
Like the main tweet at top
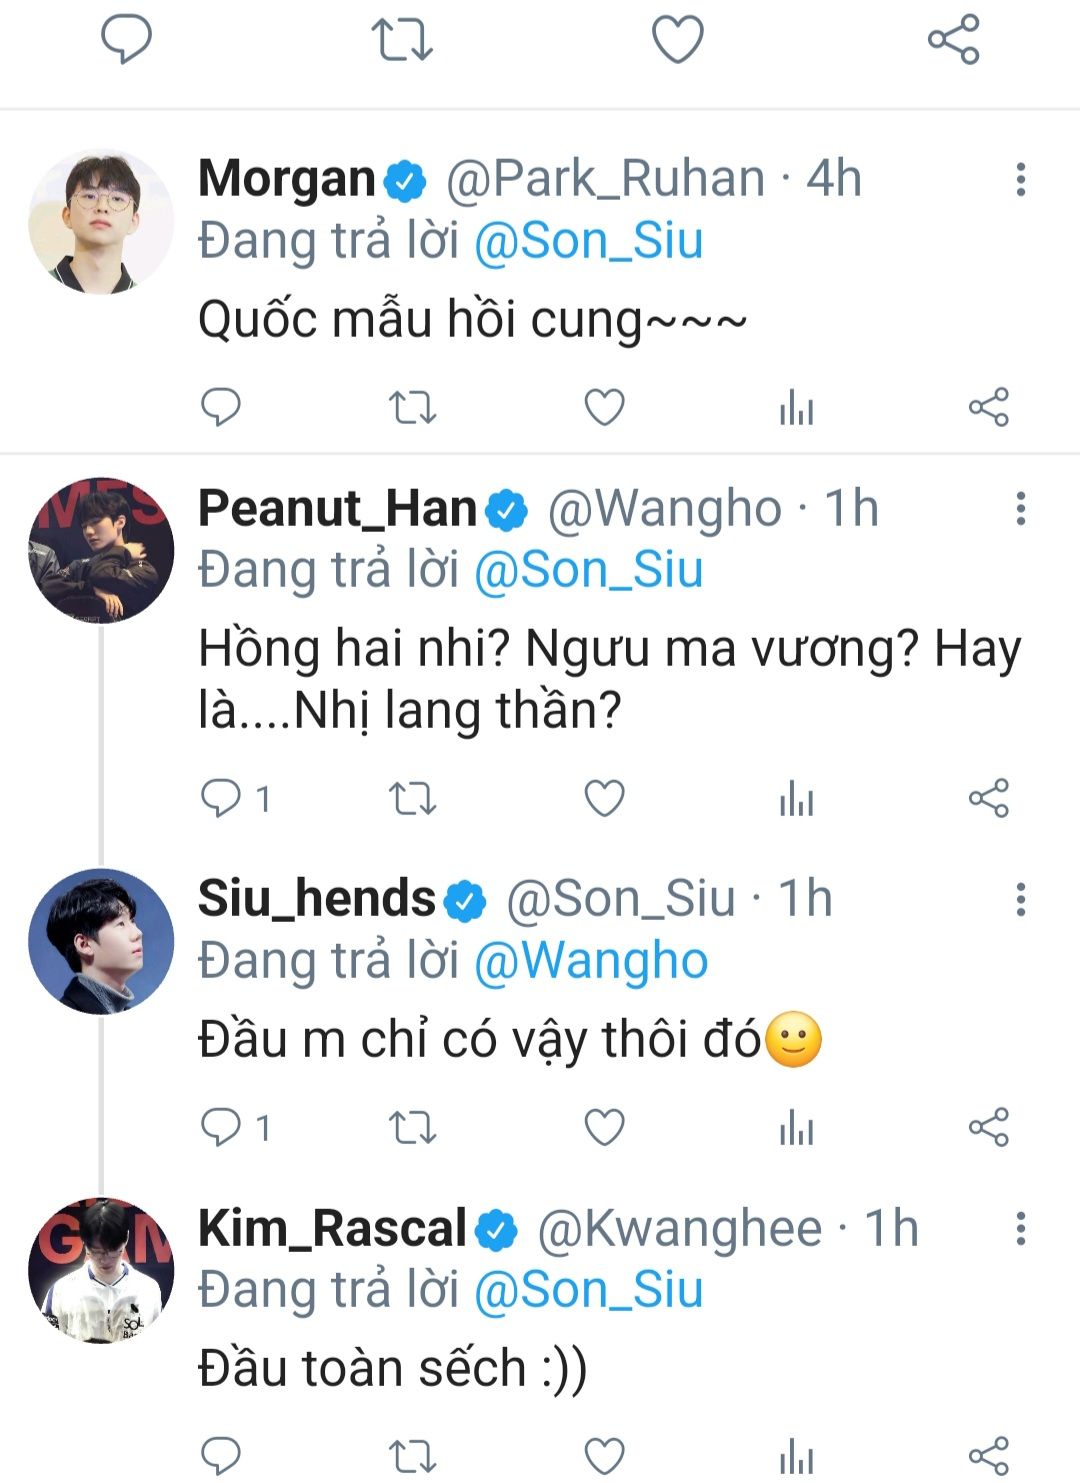pos(677,40)
